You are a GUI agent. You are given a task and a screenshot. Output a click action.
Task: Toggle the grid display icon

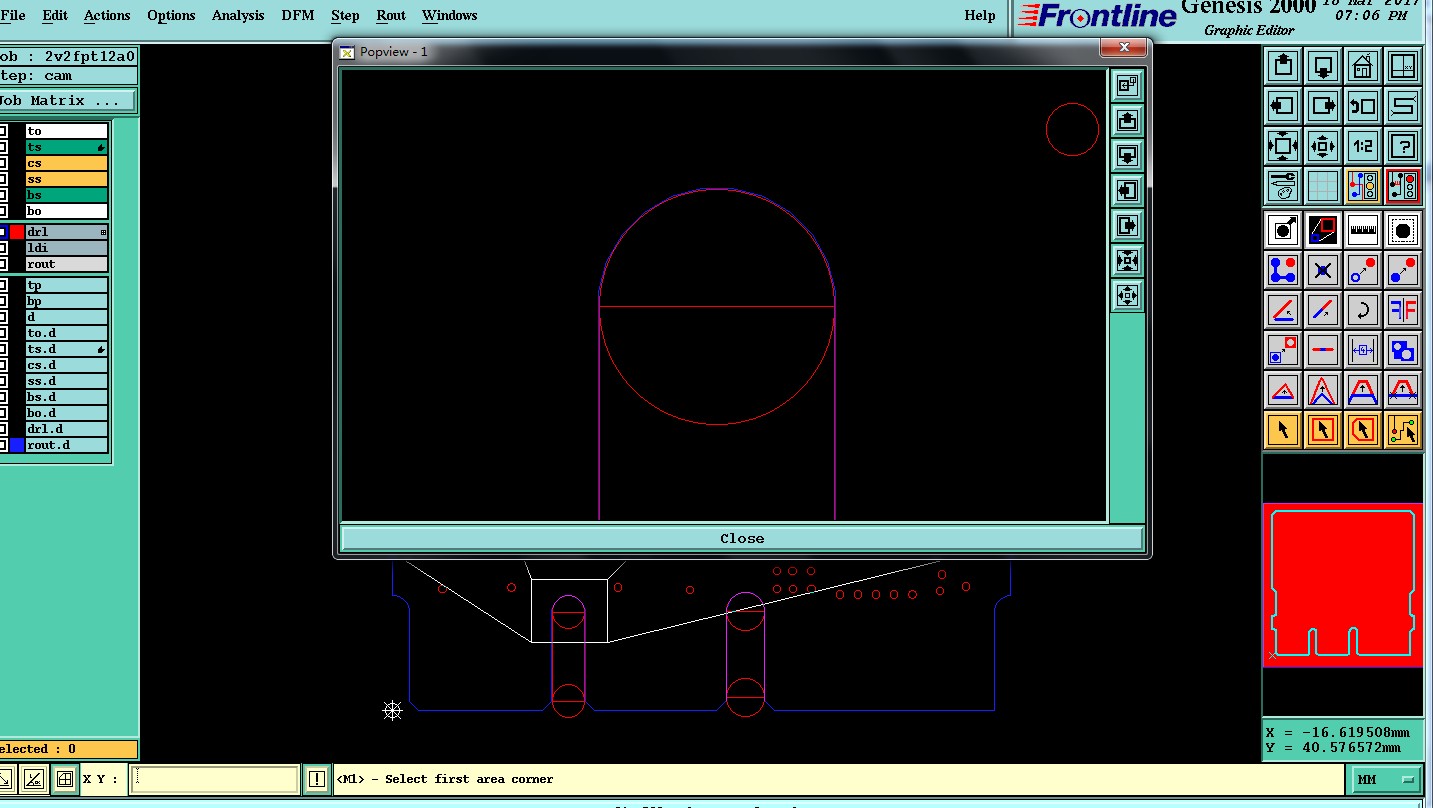(1323, 186)
